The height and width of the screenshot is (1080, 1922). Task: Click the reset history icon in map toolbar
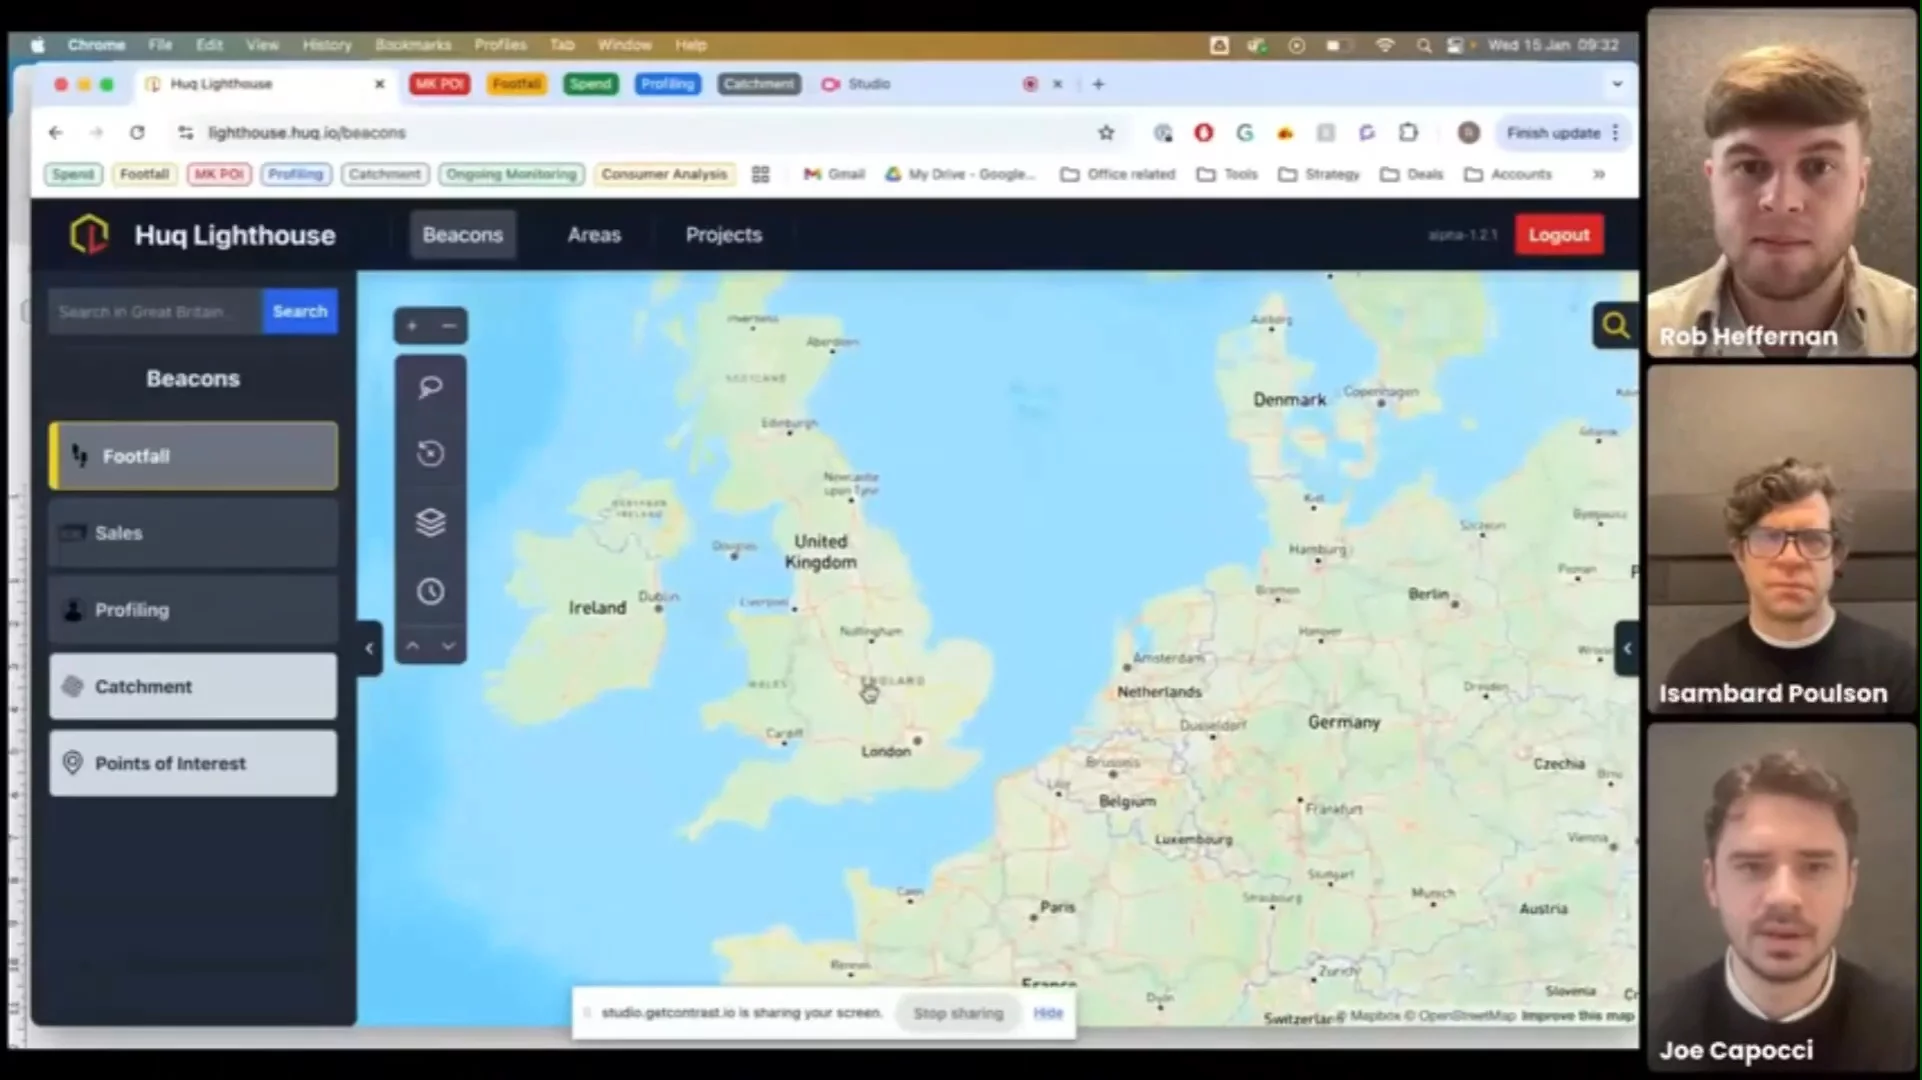[430, 454]
